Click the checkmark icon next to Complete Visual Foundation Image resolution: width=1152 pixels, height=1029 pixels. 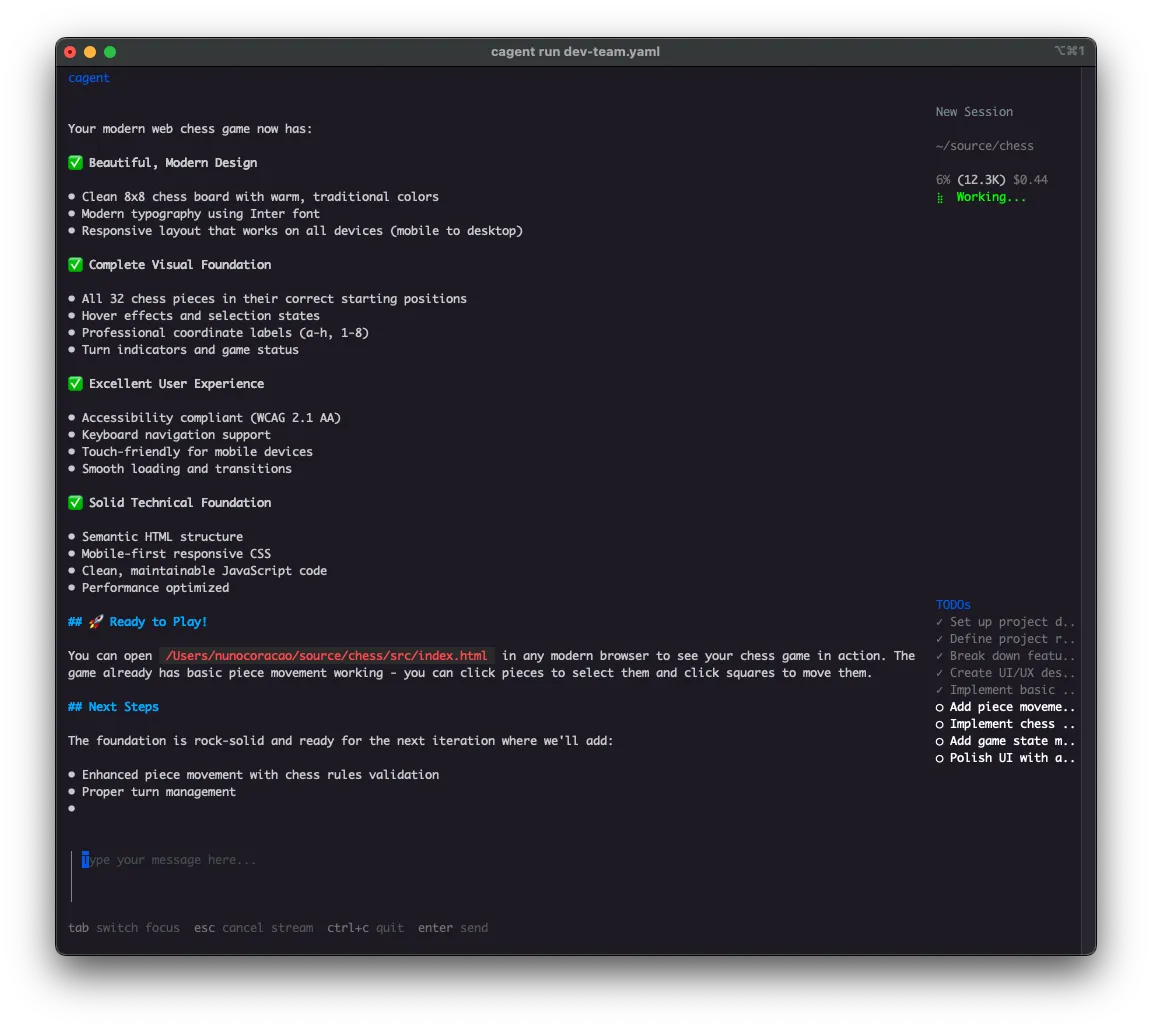75,264
